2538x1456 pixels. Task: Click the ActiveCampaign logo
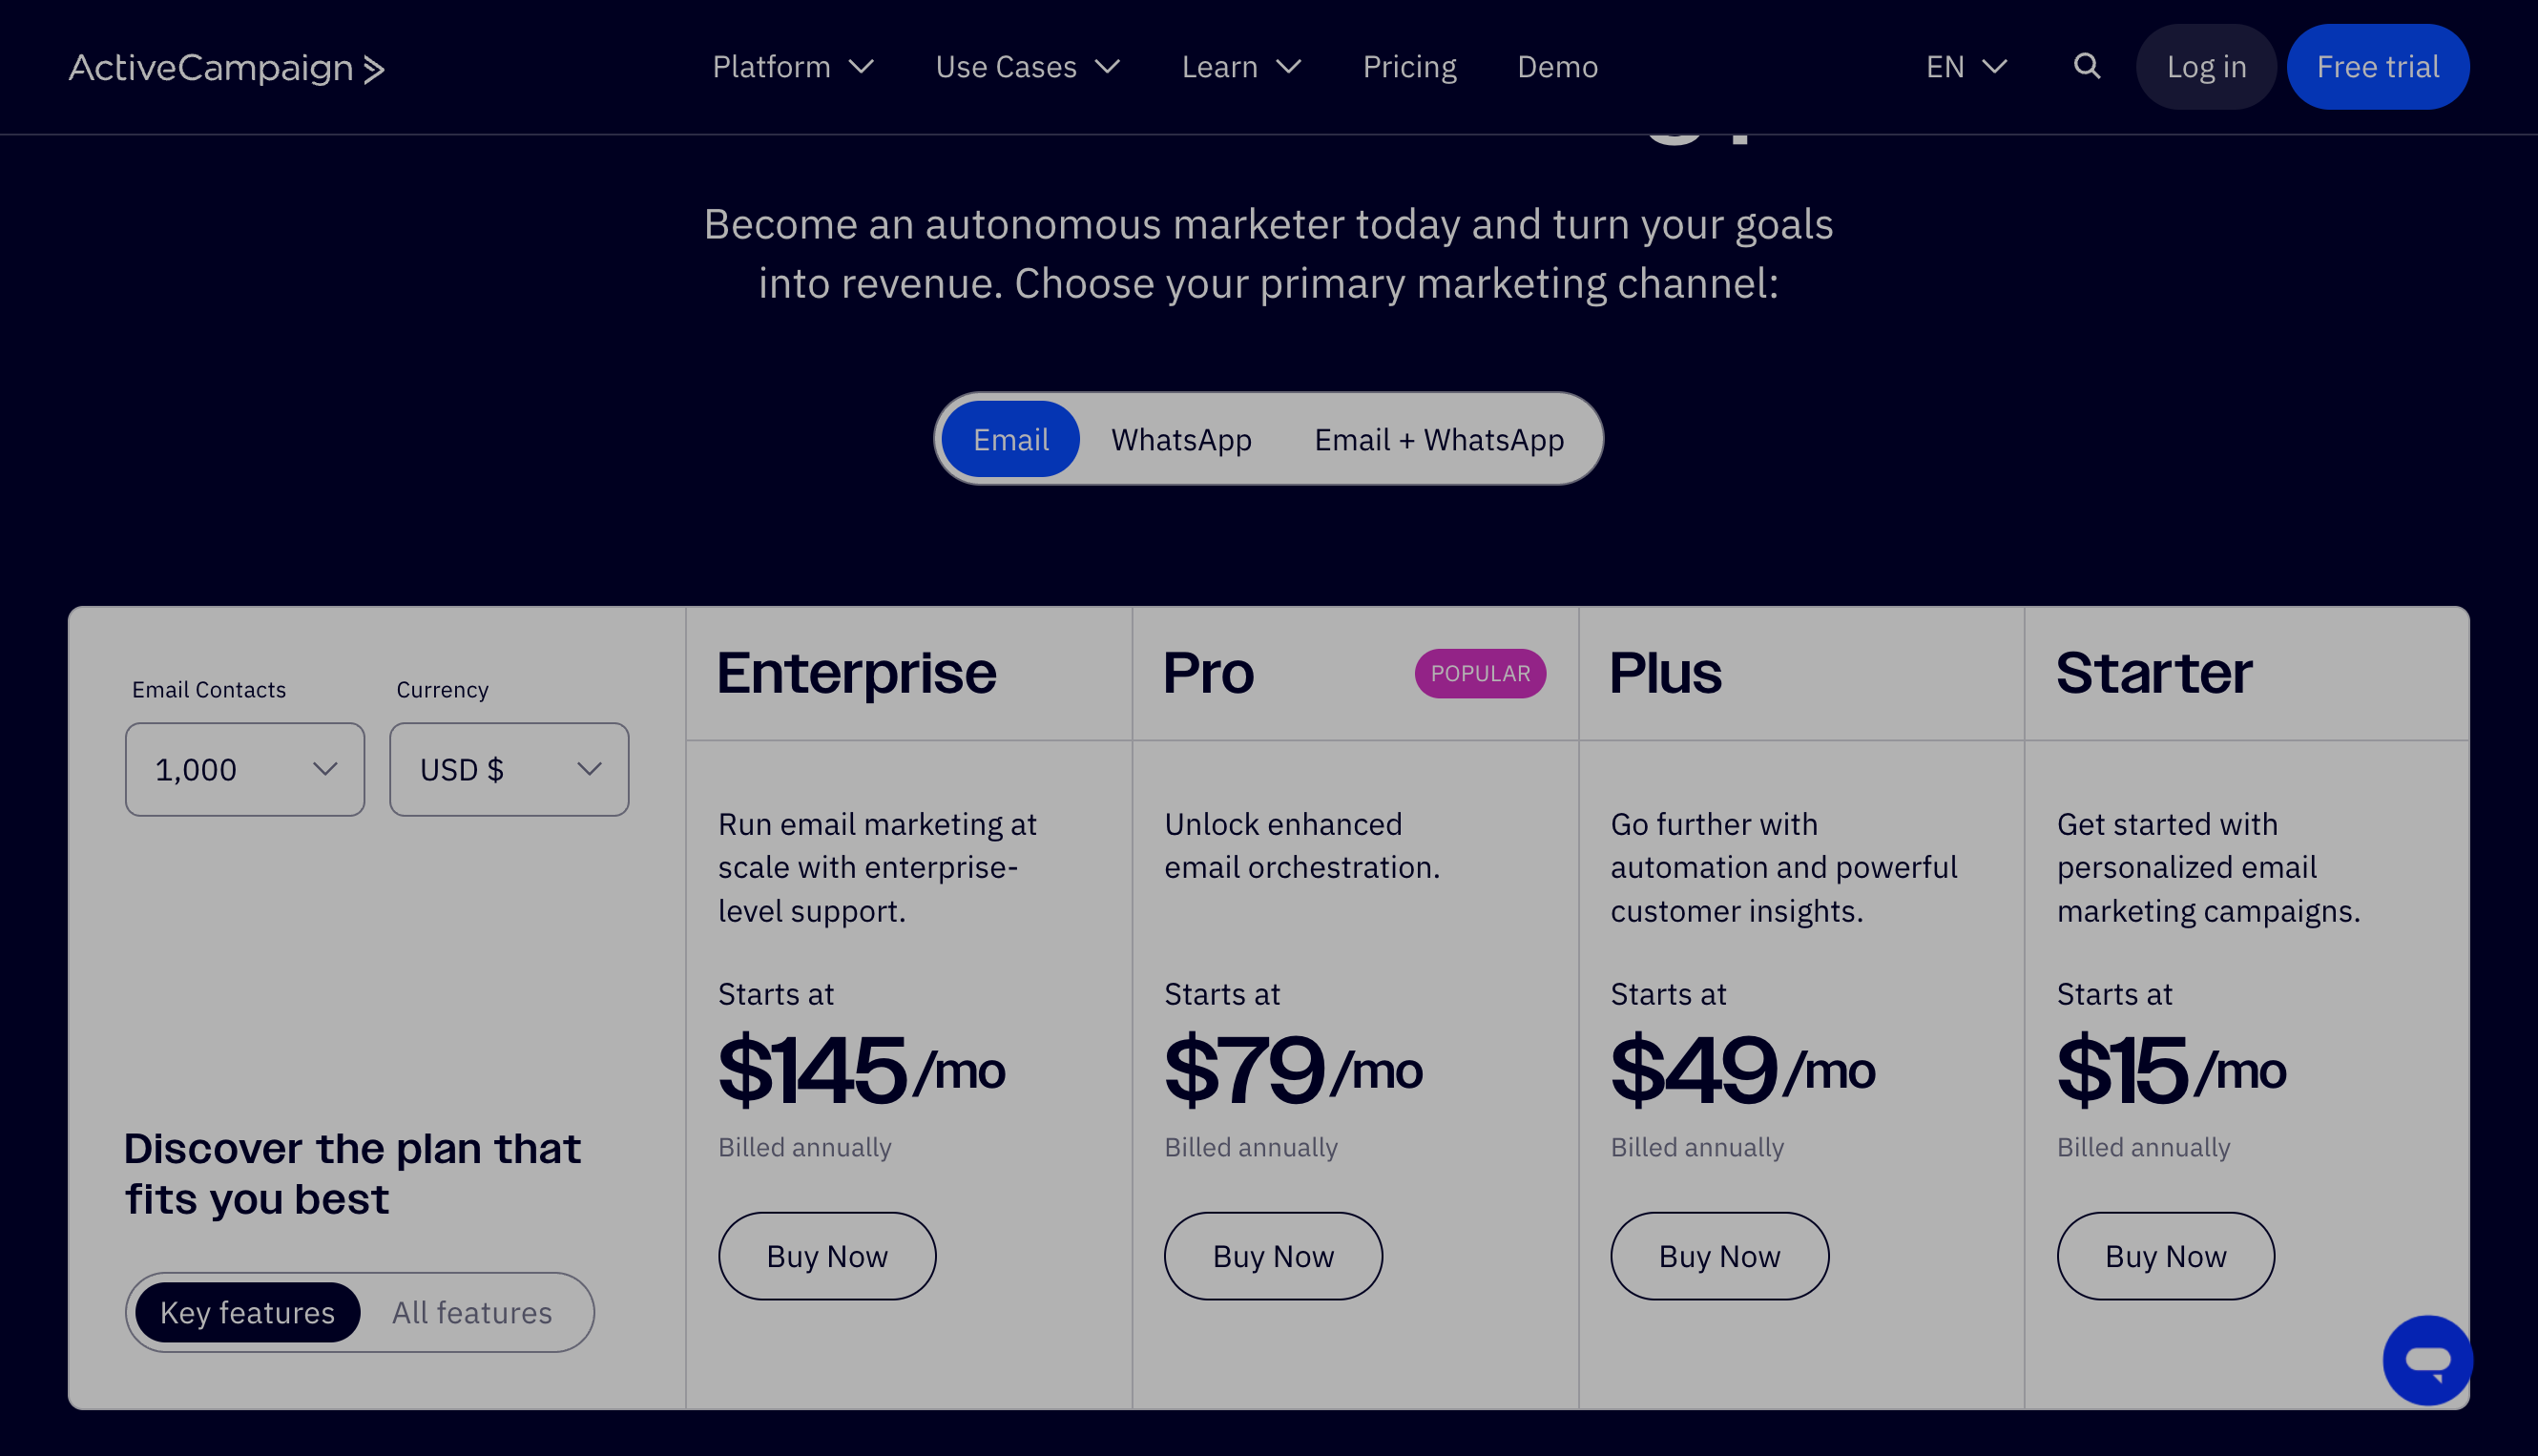pos(227,68)
